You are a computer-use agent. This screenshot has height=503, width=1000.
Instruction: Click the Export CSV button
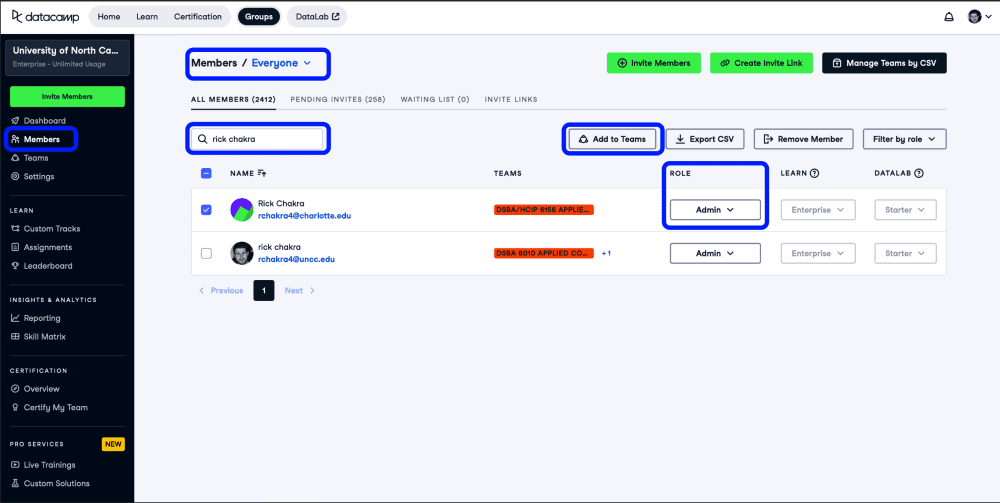point(704,139)
